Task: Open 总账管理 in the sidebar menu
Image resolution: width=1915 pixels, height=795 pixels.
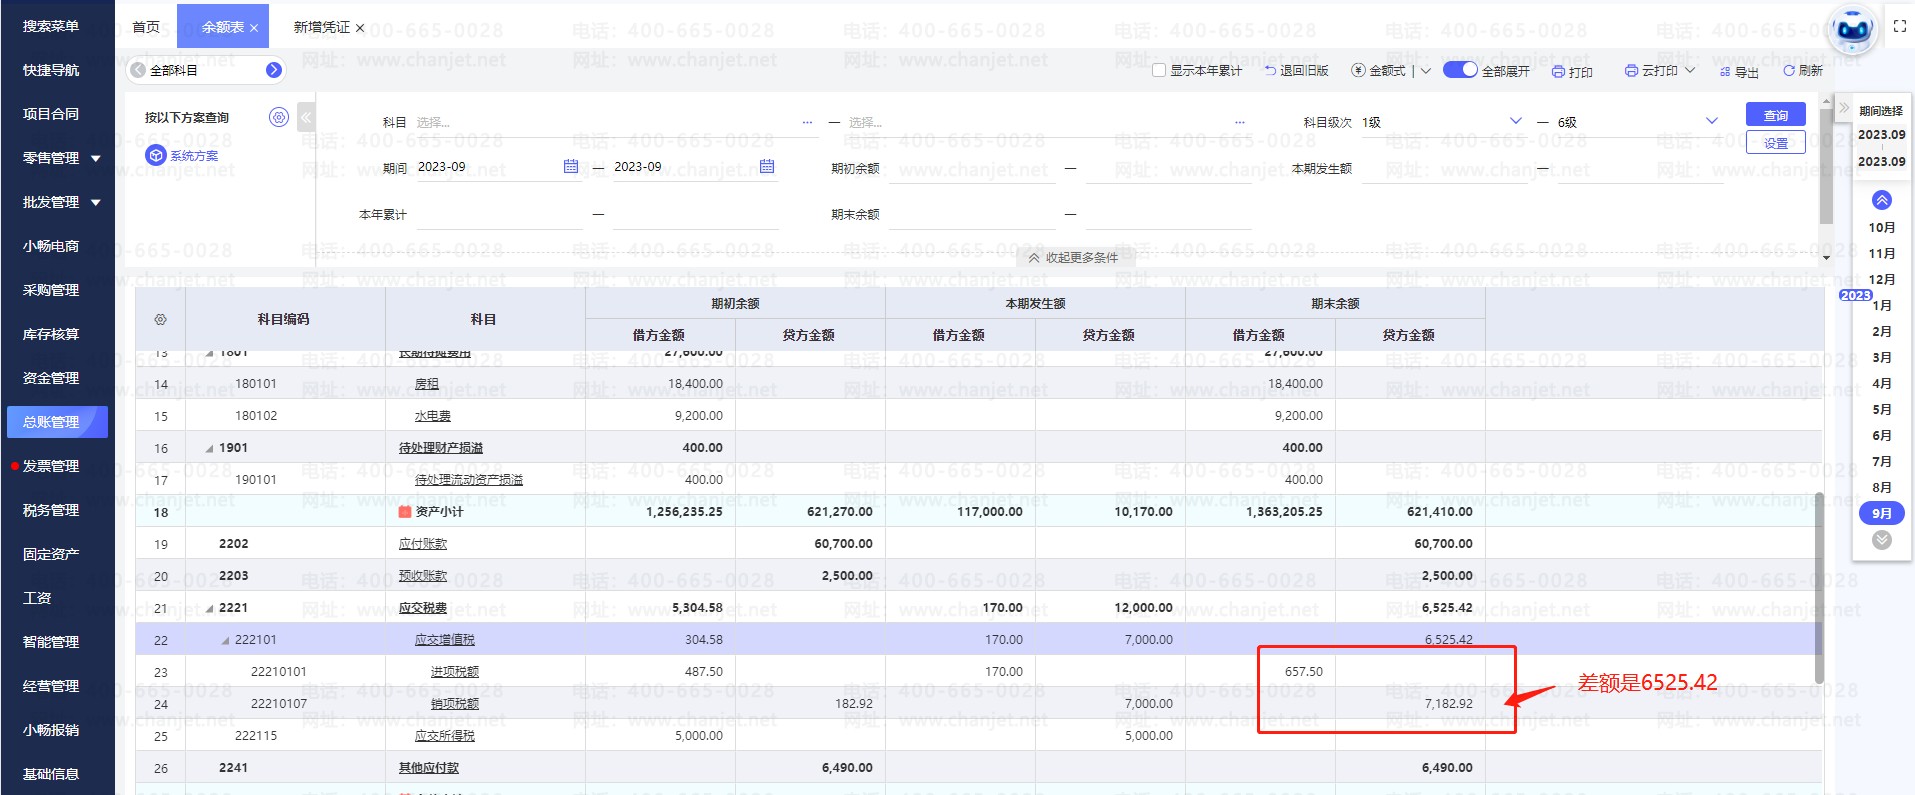Action: click(52, 422)
